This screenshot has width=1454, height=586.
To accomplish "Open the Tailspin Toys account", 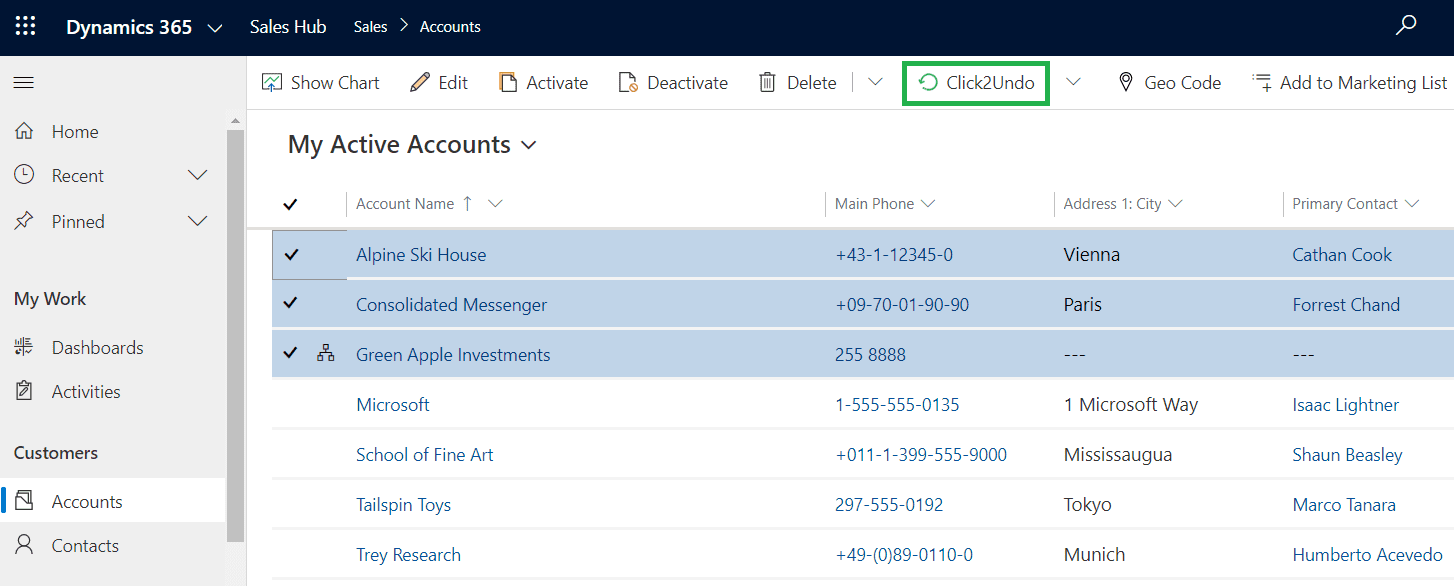I will [404, 505].
